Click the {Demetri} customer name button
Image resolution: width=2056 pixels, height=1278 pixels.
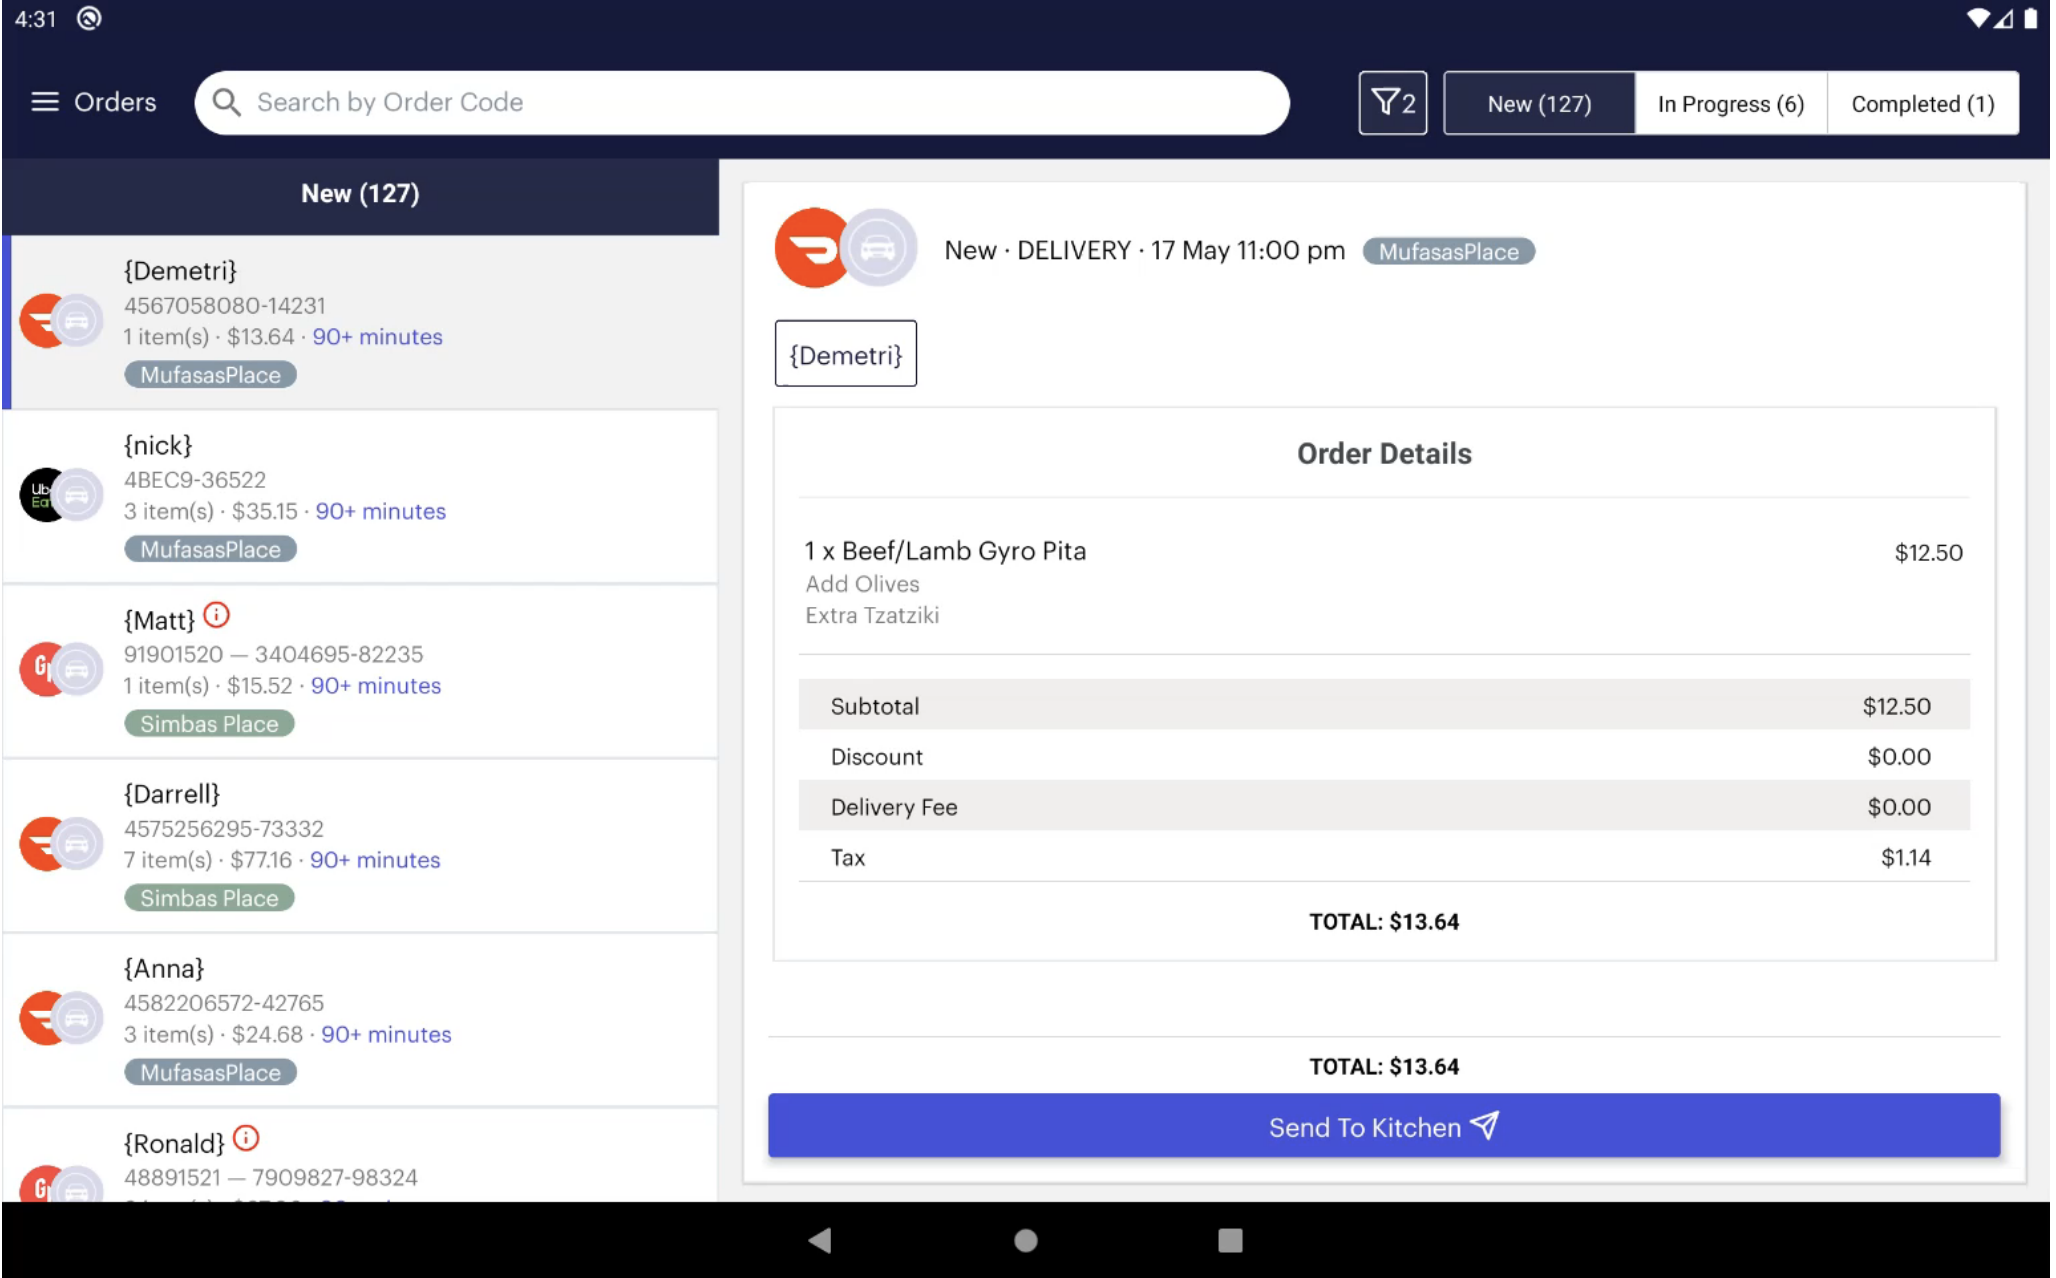845,353
